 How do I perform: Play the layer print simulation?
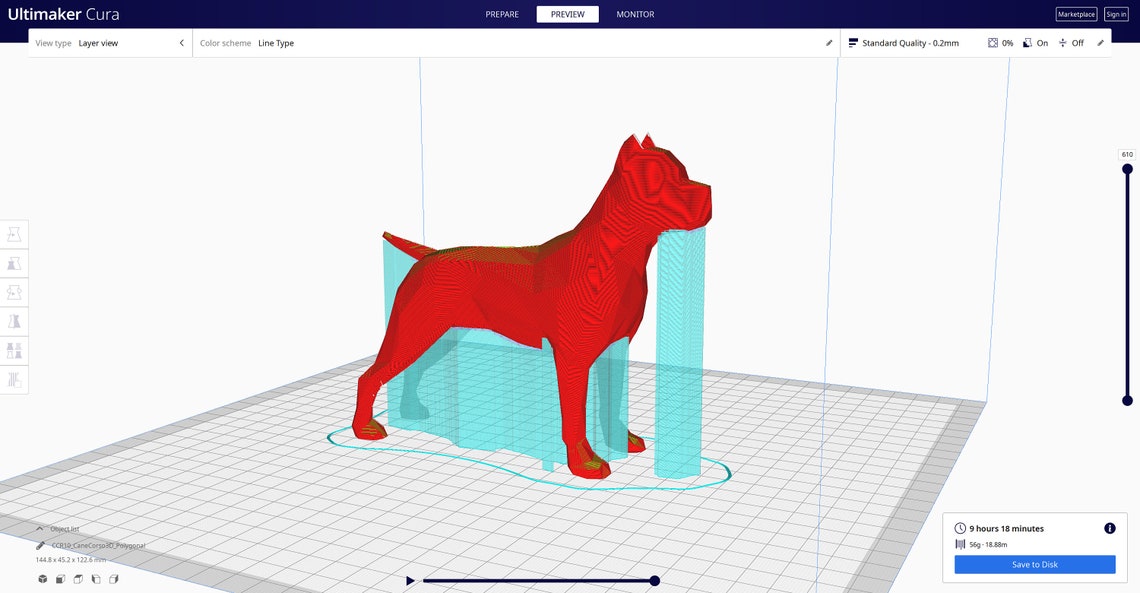point(409,580)
